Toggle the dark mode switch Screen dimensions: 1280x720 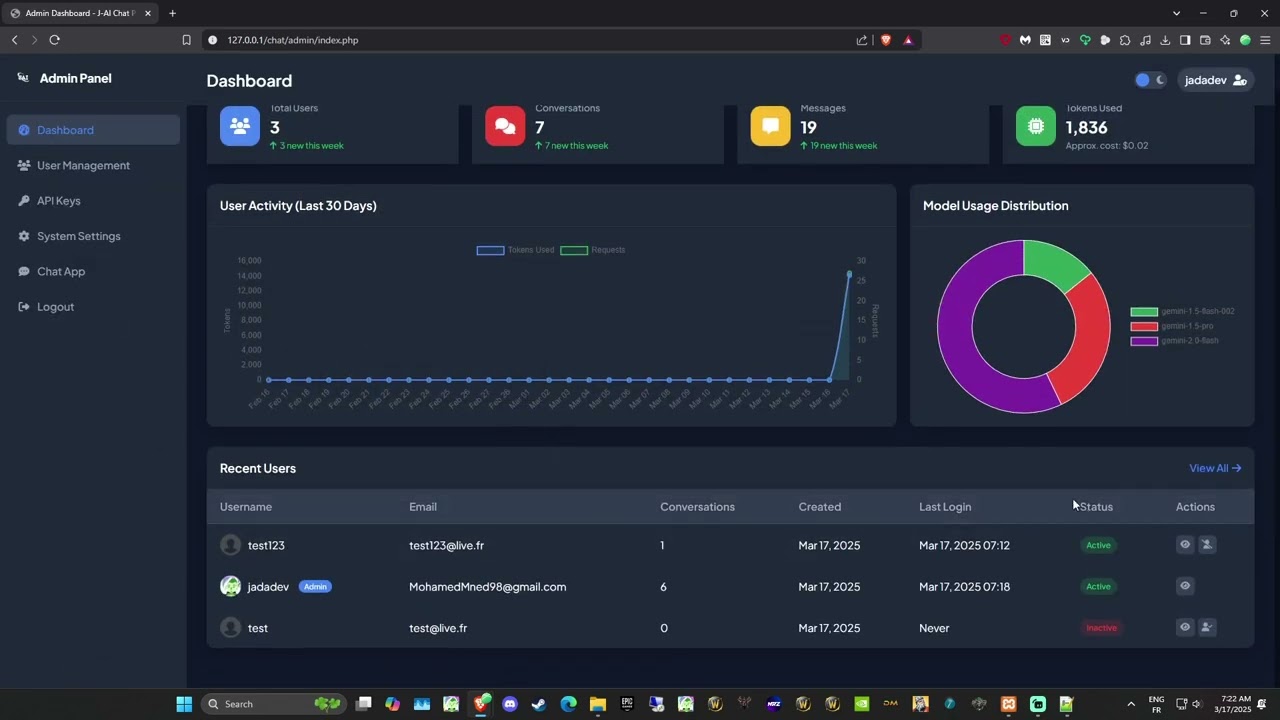click(x=1150, y=80)
